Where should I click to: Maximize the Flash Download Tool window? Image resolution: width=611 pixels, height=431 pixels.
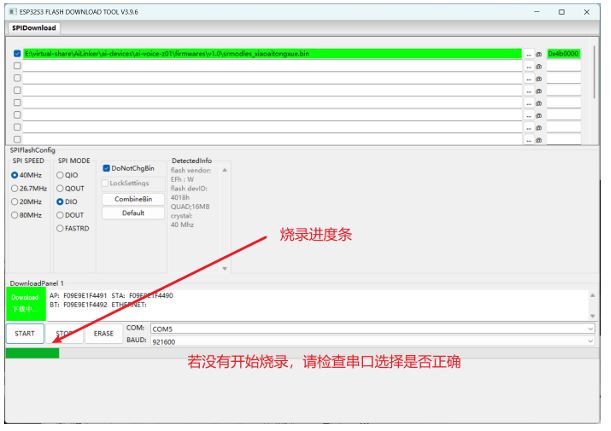[562, 12]
